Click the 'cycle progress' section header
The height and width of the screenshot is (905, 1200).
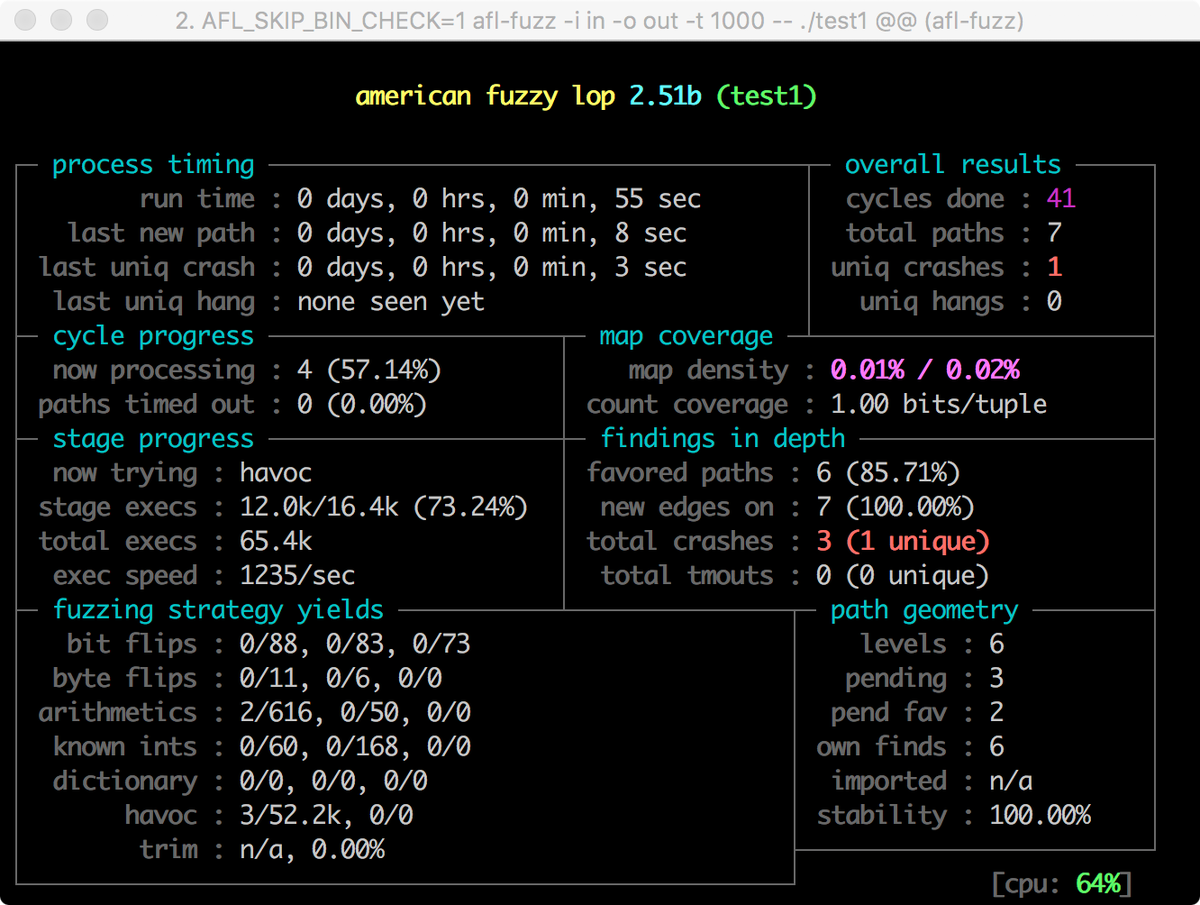[x=153, y=336]
